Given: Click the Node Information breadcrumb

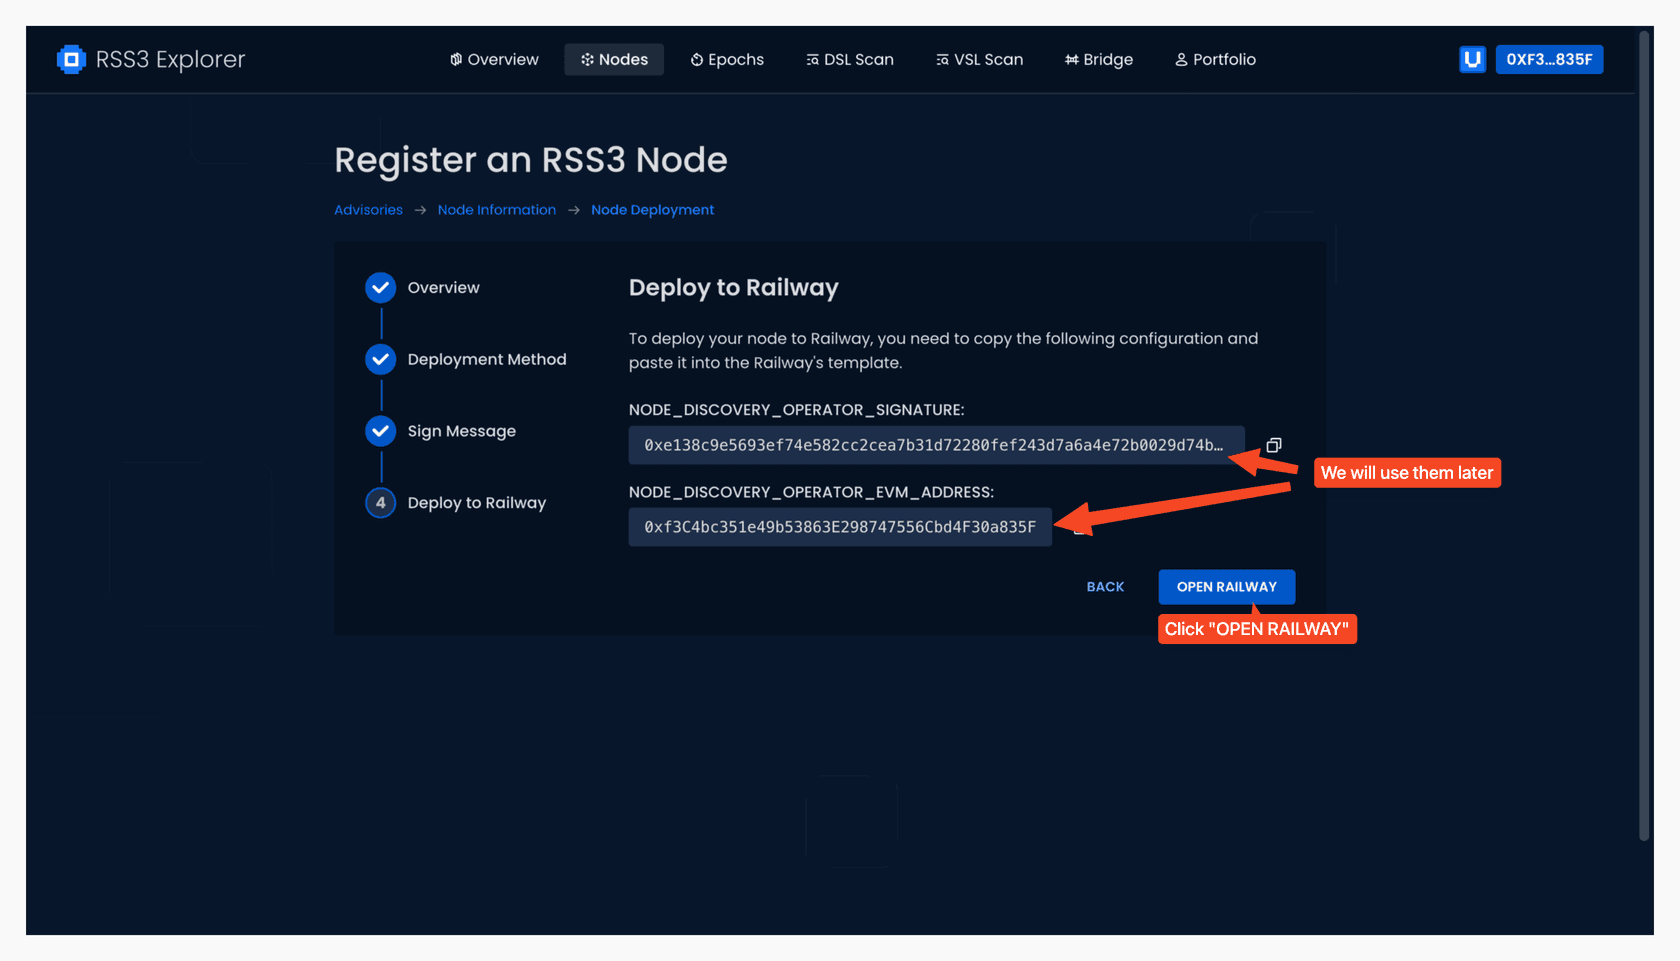Looking at the screenshot, I should [x=497, y=210].
